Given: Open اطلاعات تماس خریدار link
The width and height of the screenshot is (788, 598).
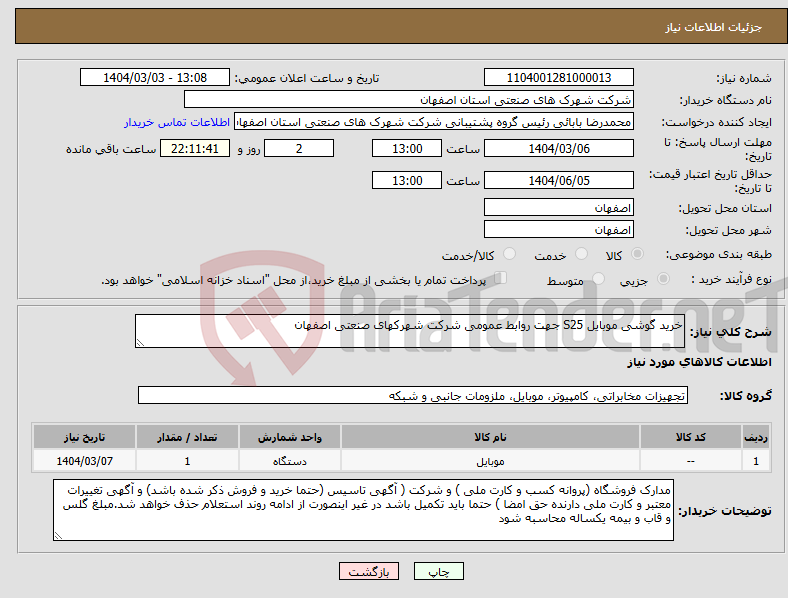Looking at the screenshot, I should coord(177,122).
